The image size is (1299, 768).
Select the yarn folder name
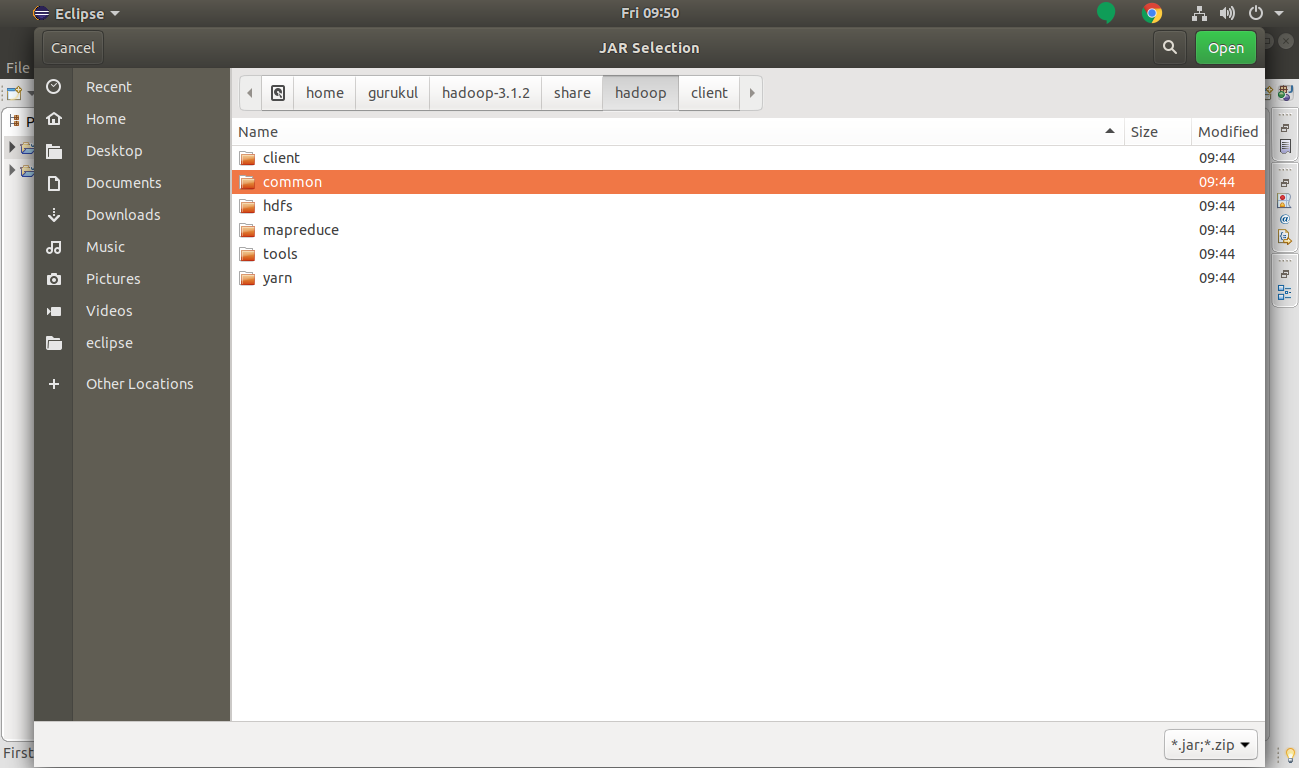[x=277, y=278]
